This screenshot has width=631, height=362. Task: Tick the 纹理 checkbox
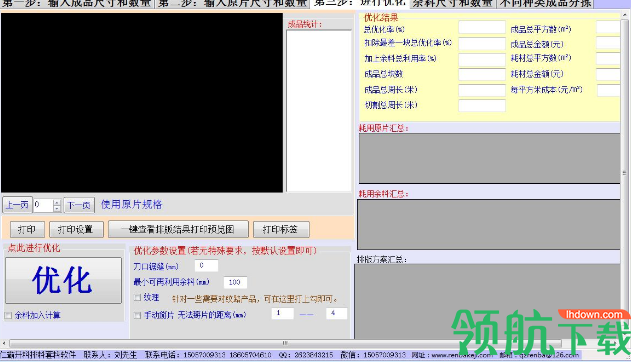click(138, 298)
